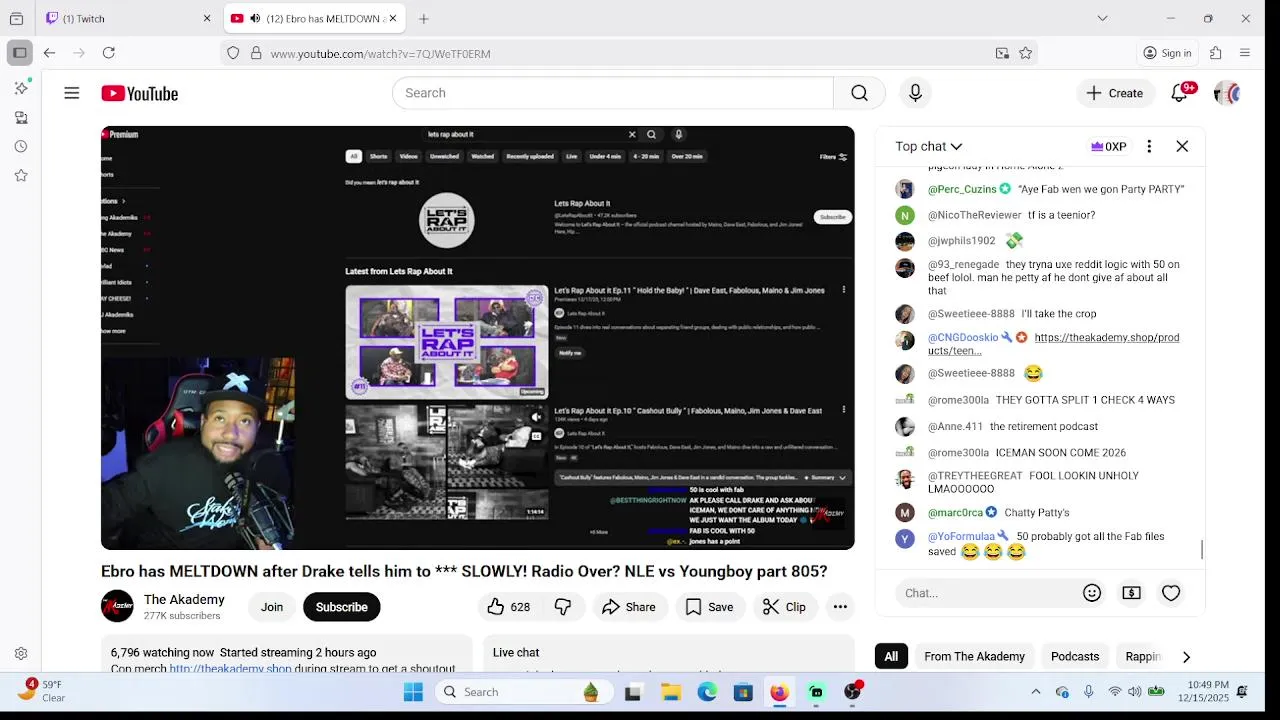
Task: Open the account avatar menu
Action: point(1227,93)
